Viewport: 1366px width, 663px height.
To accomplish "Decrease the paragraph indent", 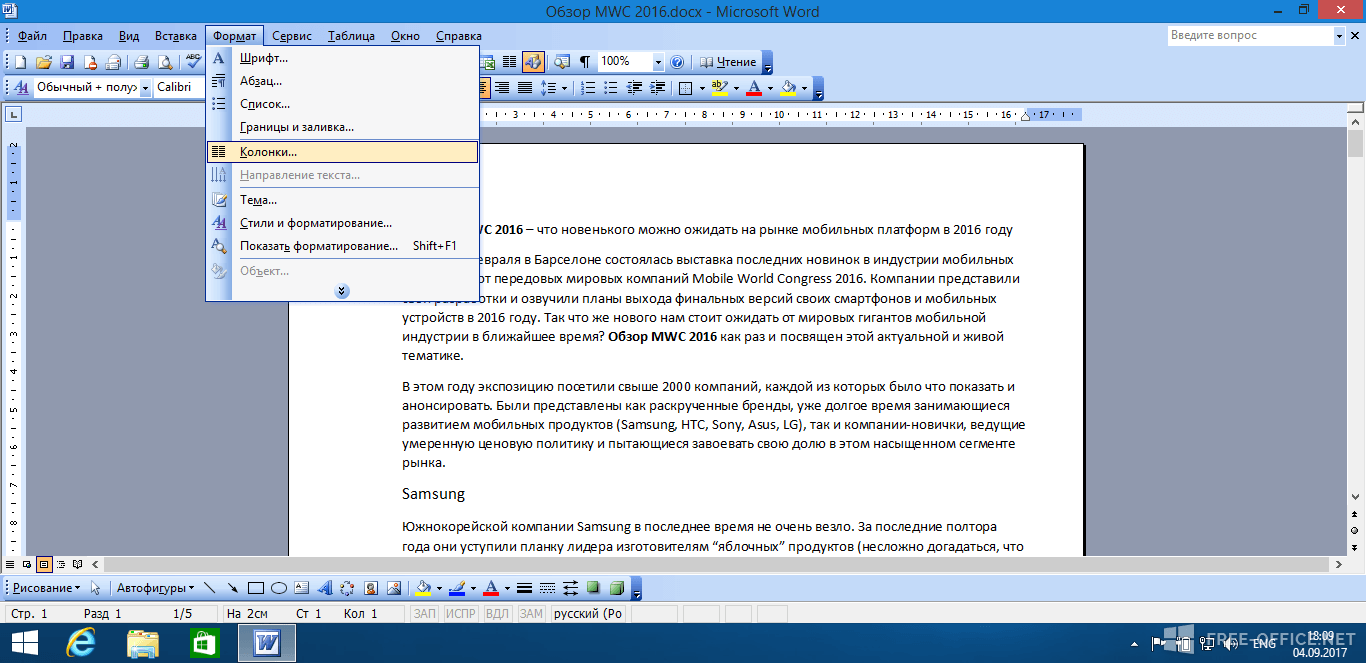I will (632, 88).
